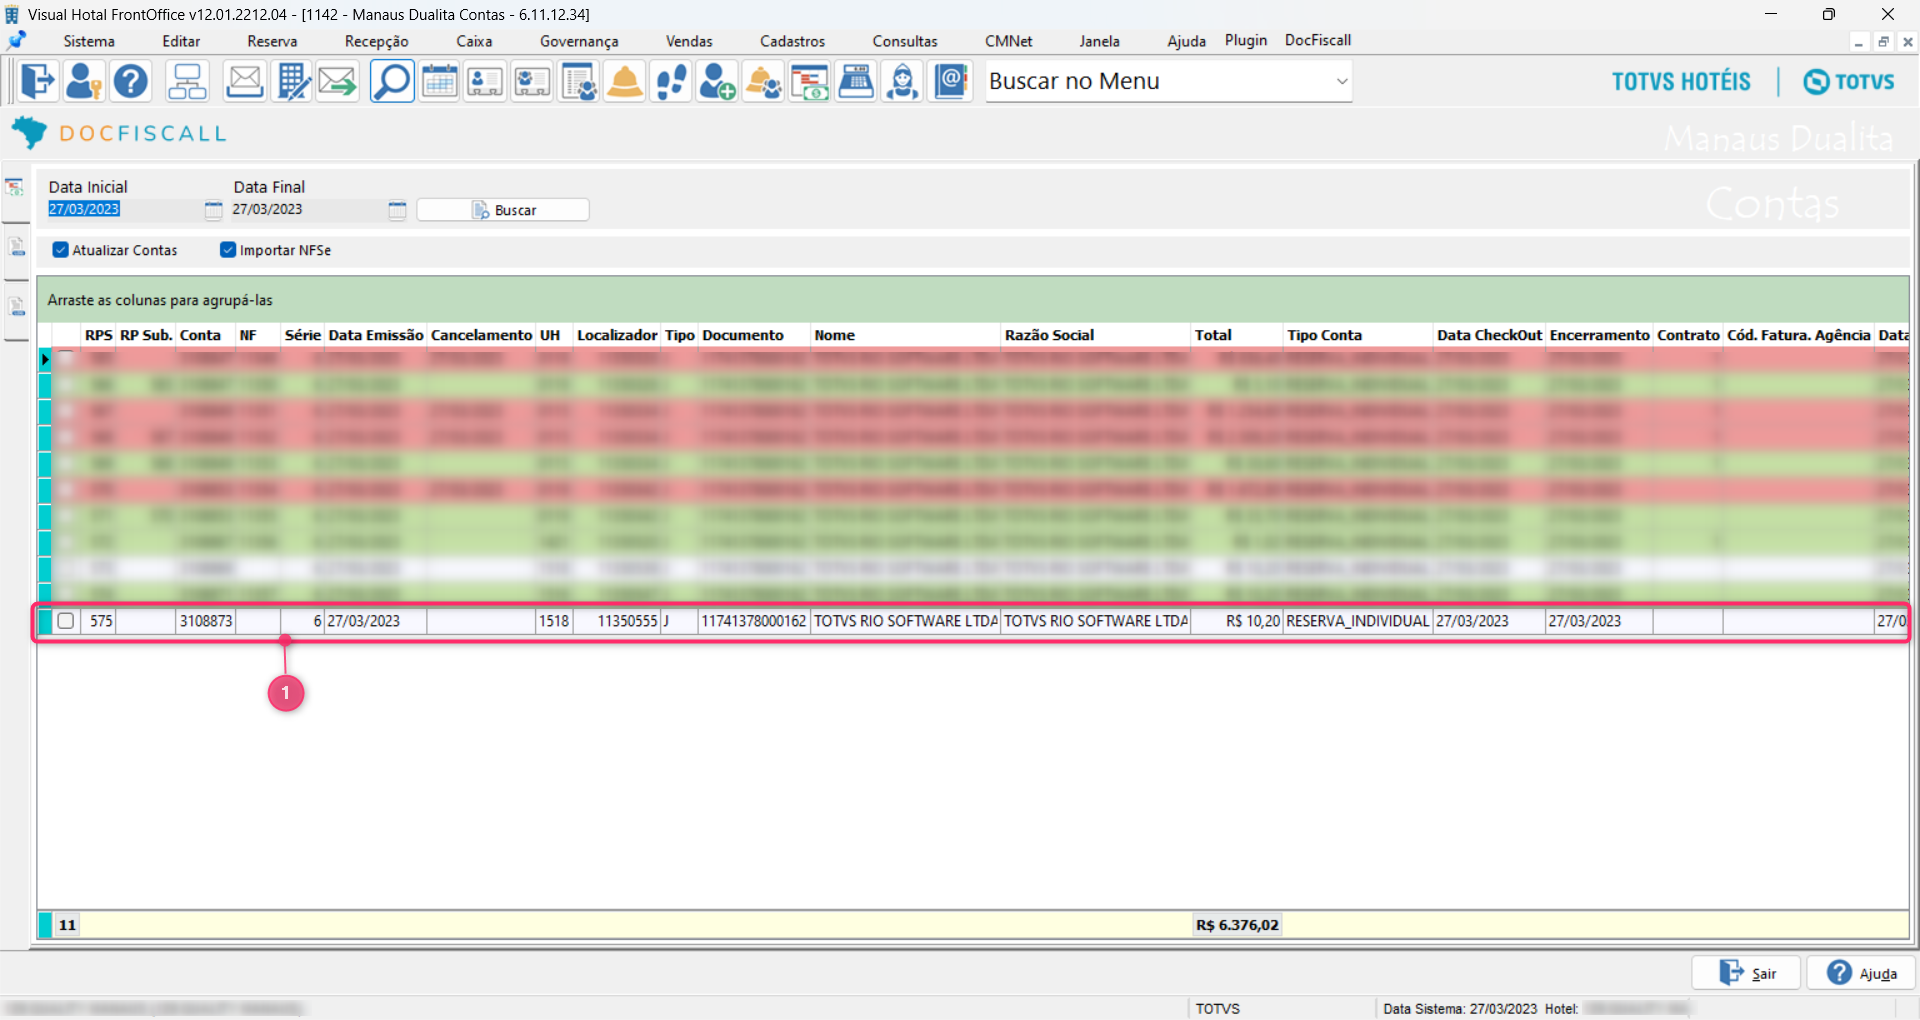
Task: Expand the Buscar no Menu dropdown
Action: (x=1342, y=81)
